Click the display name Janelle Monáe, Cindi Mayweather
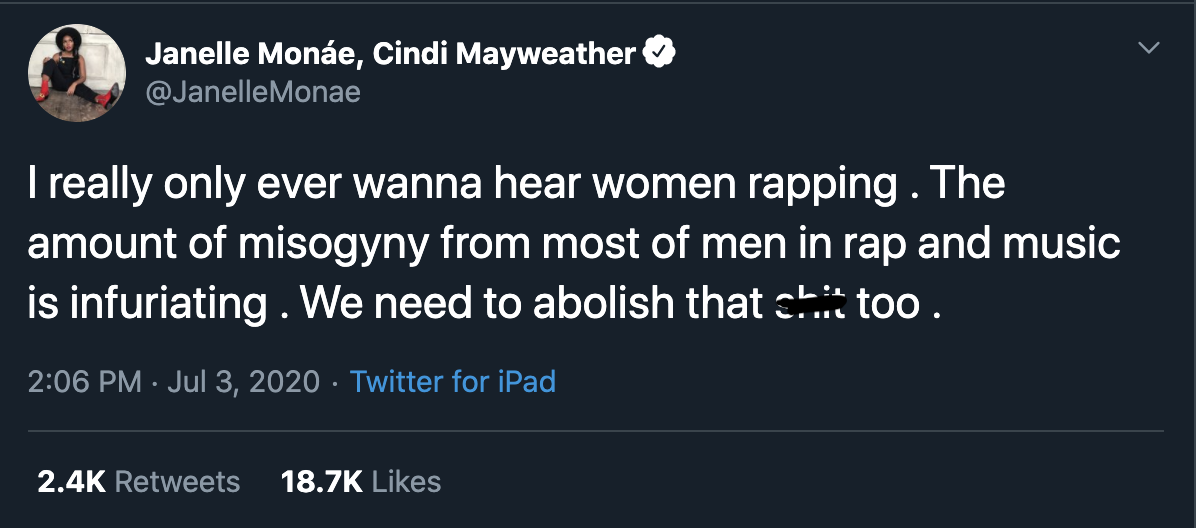This screenshot has height=528, width=1196. (x=390, y=54)
